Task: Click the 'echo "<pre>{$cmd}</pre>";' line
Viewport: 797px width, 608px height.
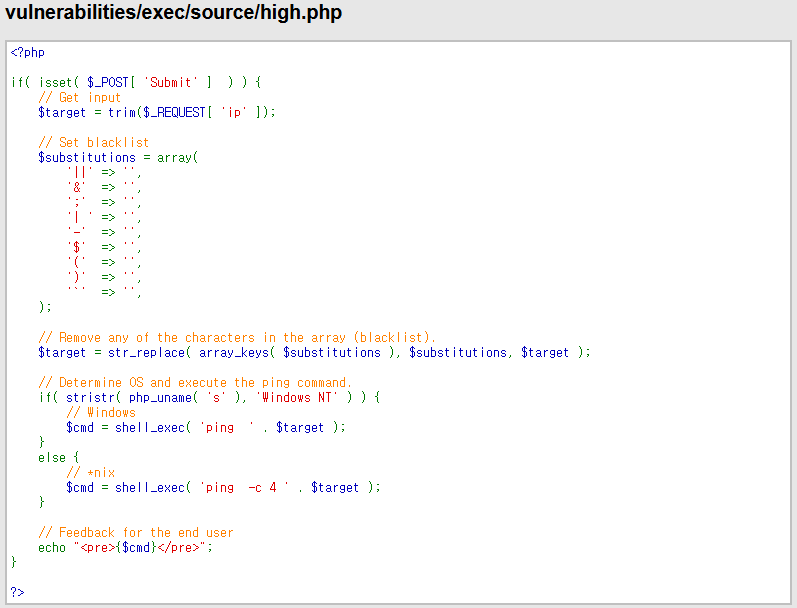Action: (126, 548)
